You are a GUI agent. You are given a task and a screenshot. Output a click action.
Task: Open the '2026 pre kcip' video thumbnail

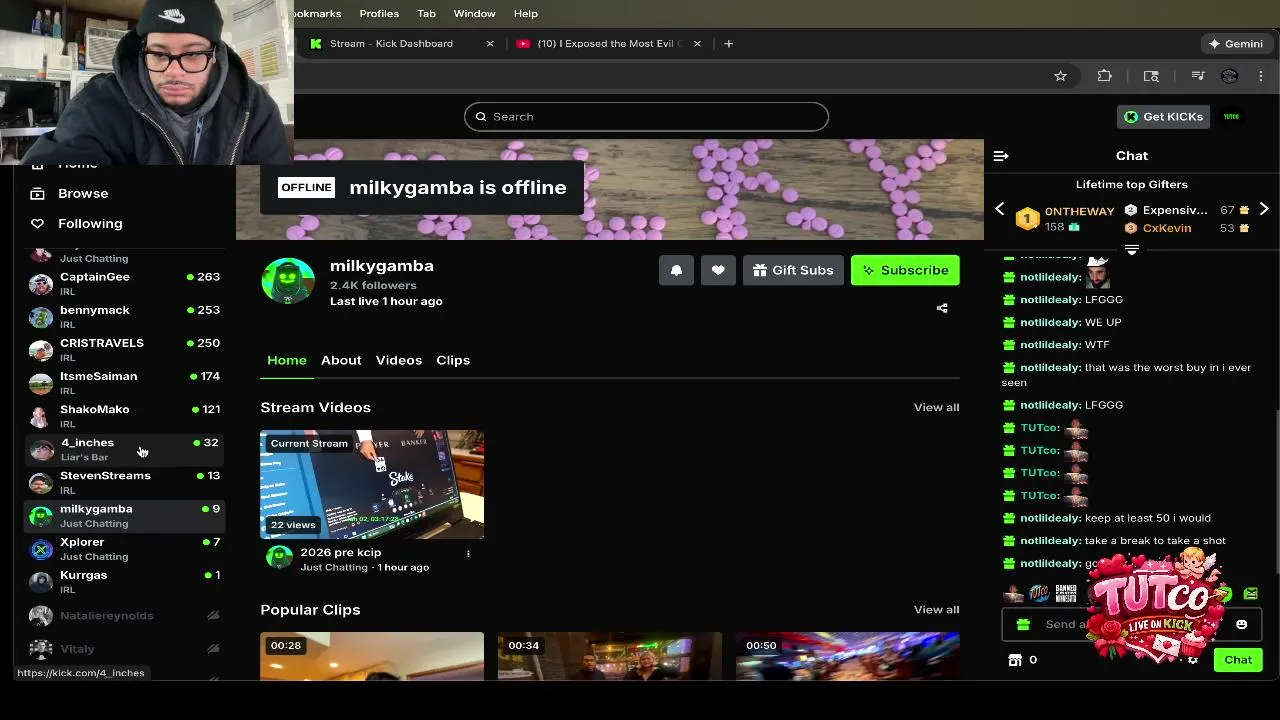[372, 485]
